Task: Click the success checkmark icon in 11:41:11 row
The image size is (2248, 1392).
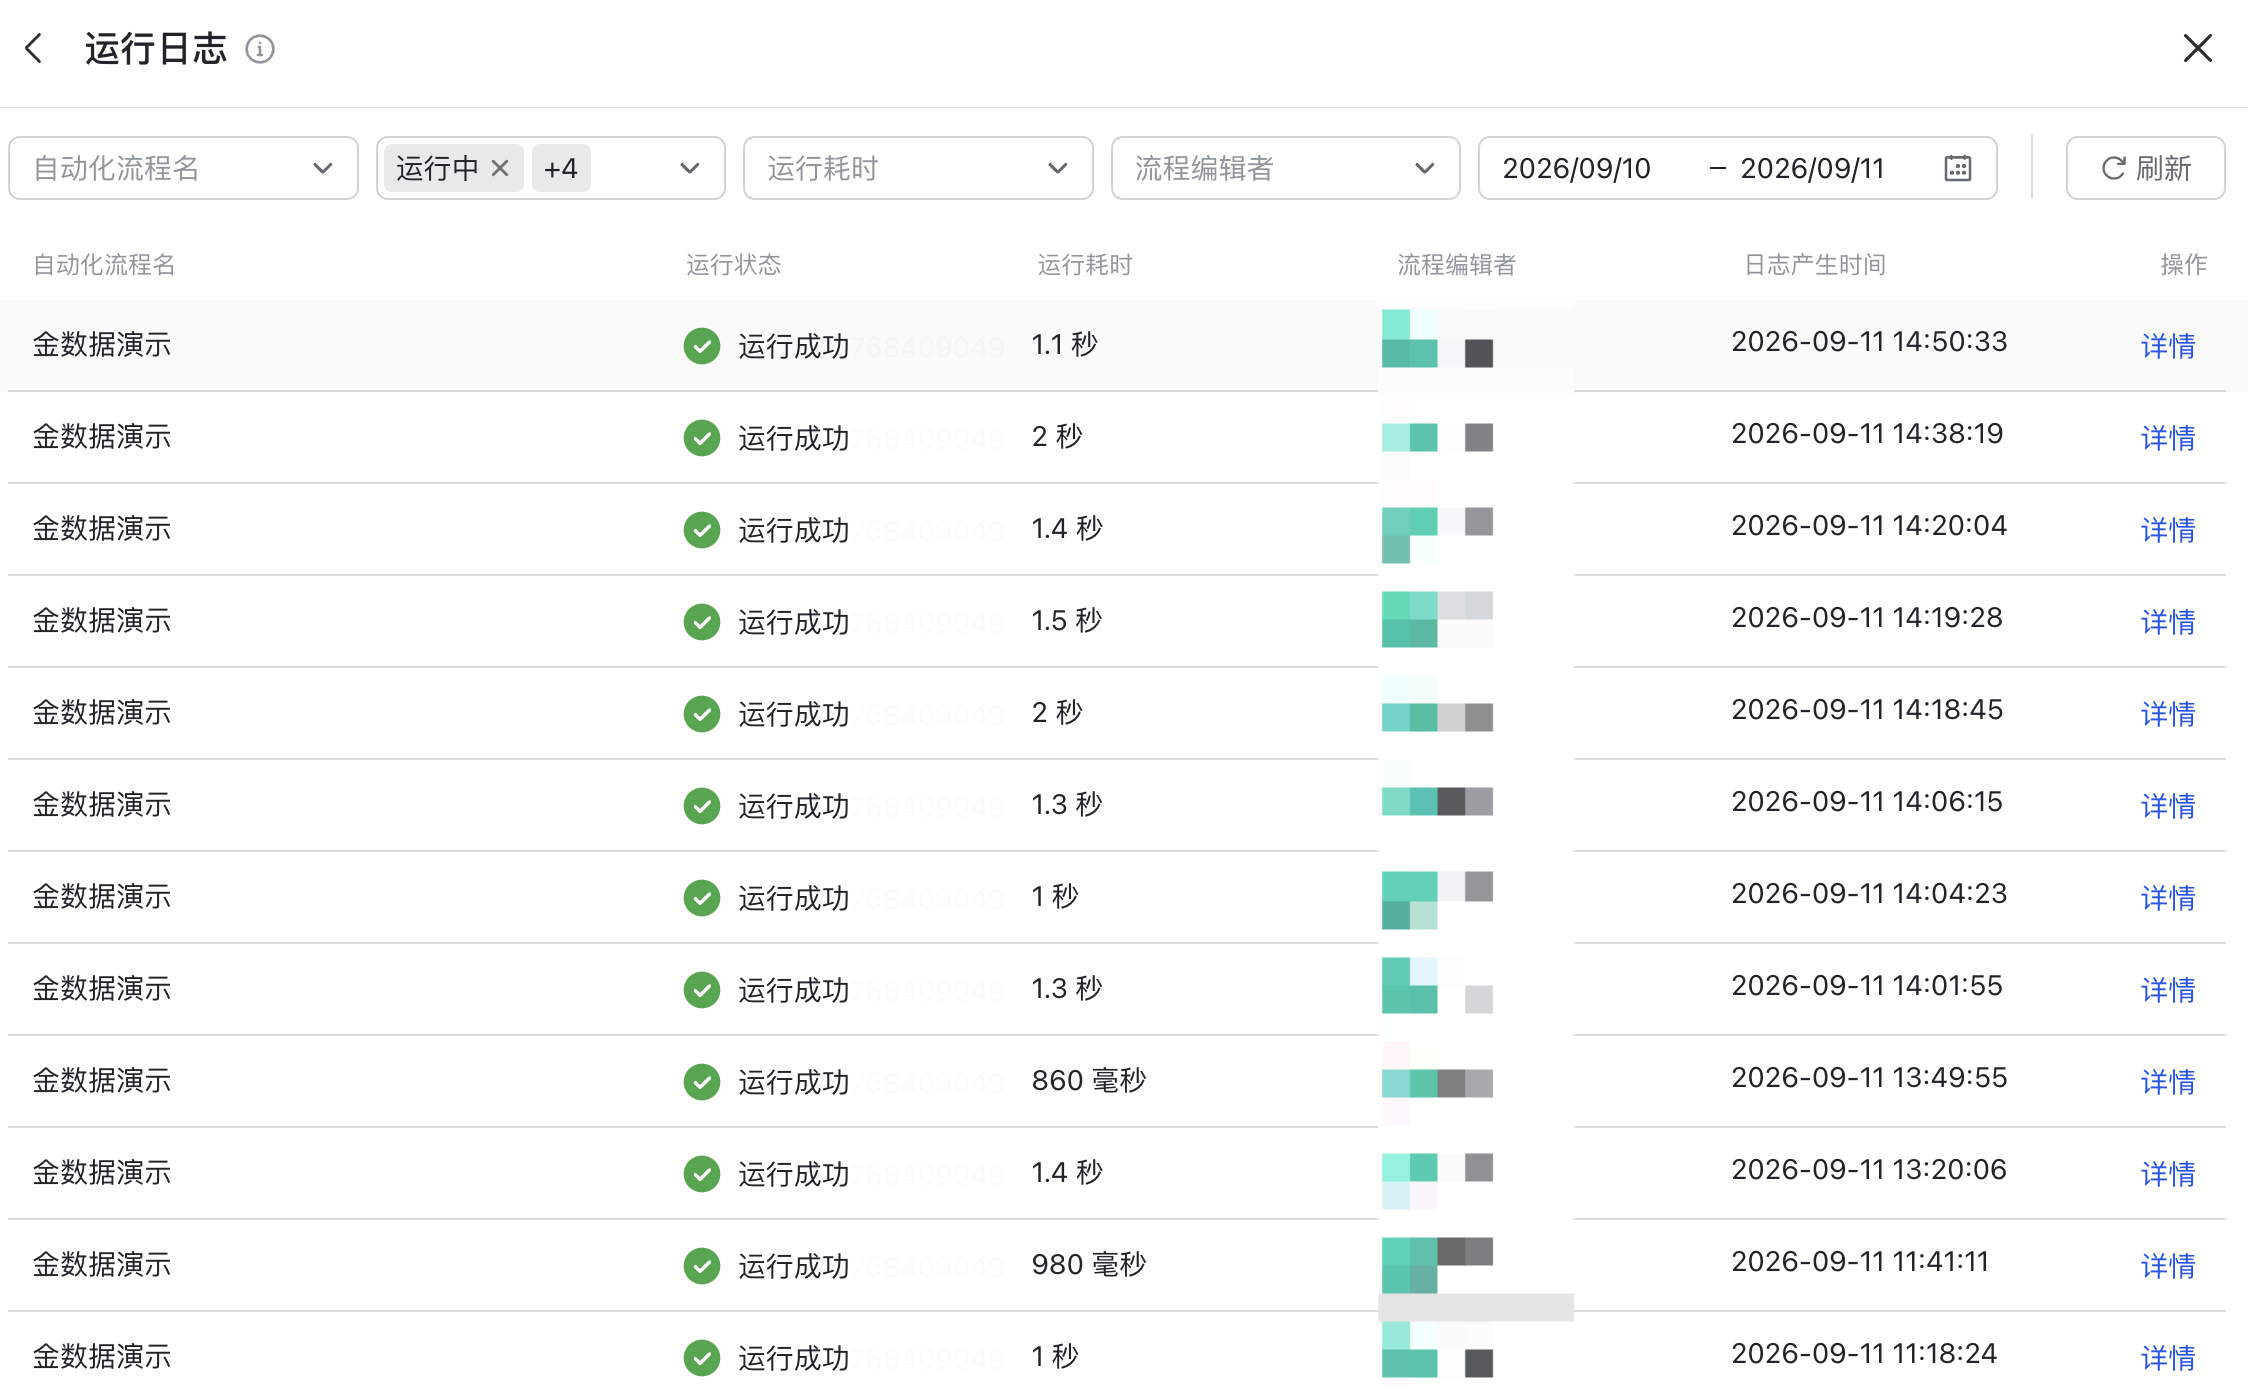Action: point(702,1266)
